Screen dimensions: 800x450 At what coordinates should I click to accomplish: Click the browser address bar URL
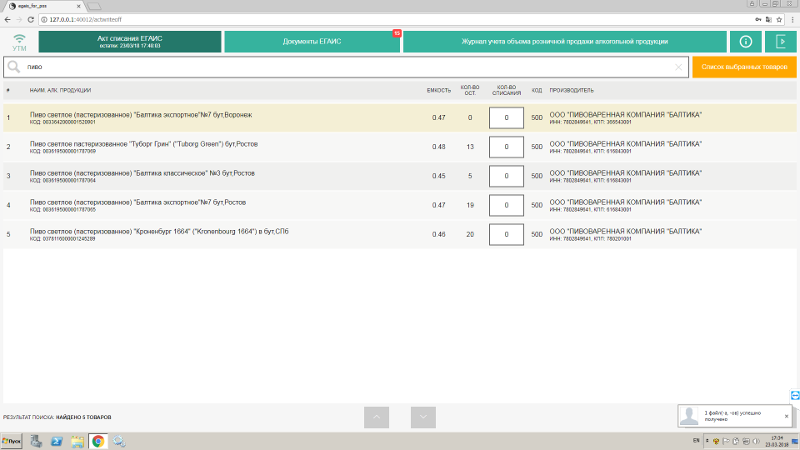(86, 19)
